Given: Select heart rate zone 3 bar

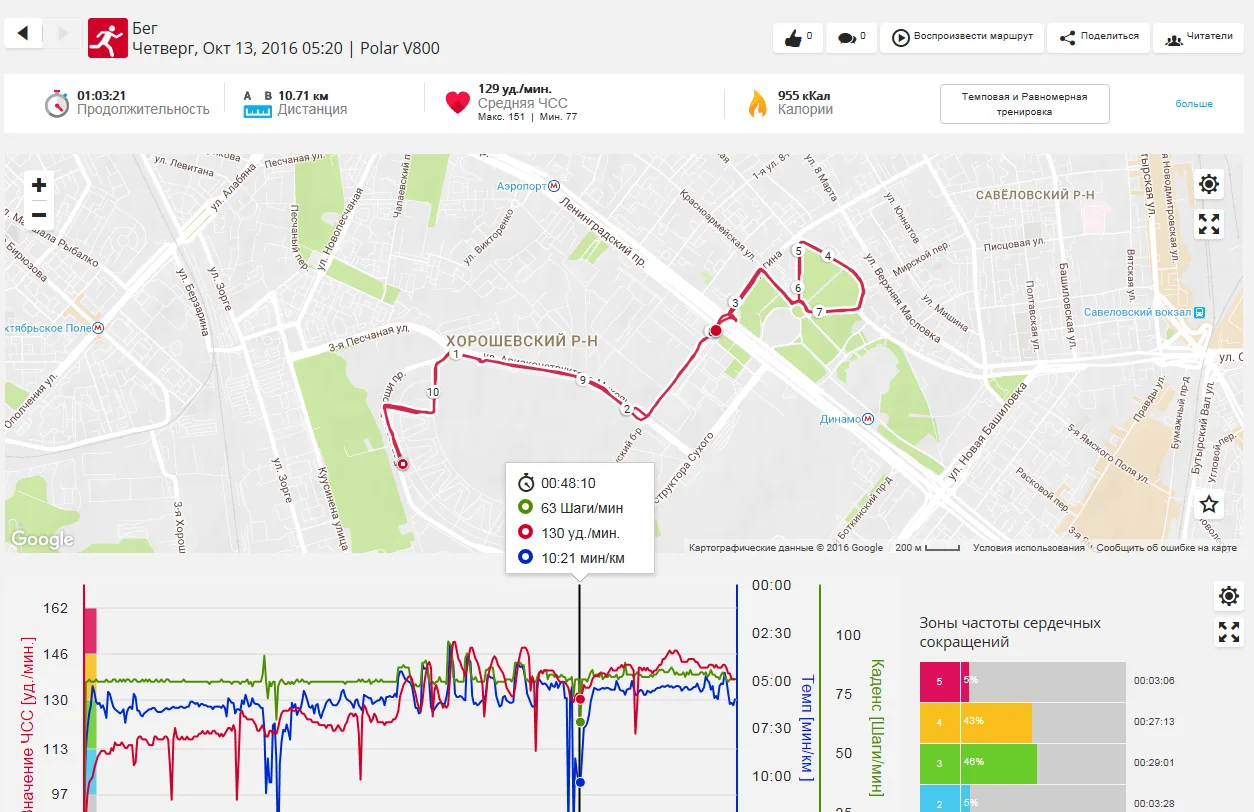Looking at the screenshot, I should pyautogui.click(x=1022, y=764).
